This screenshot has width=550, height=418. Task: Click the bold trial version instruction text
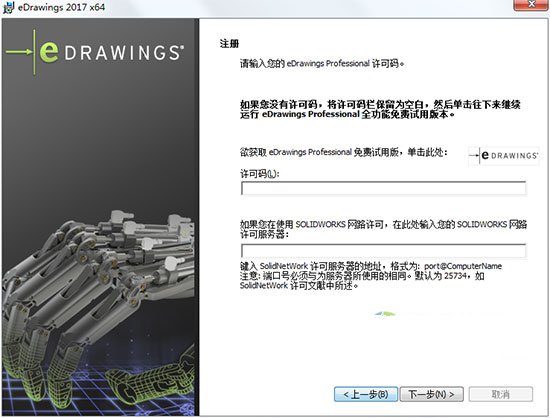point(380,109)
